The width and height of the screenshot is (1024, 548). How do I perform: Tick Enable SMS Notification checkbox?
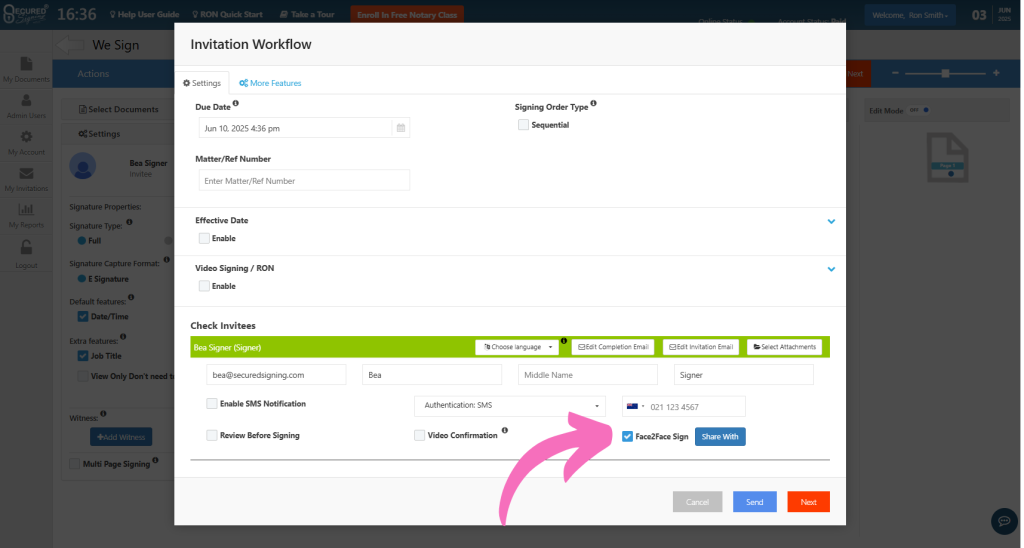tap(212, 404)
